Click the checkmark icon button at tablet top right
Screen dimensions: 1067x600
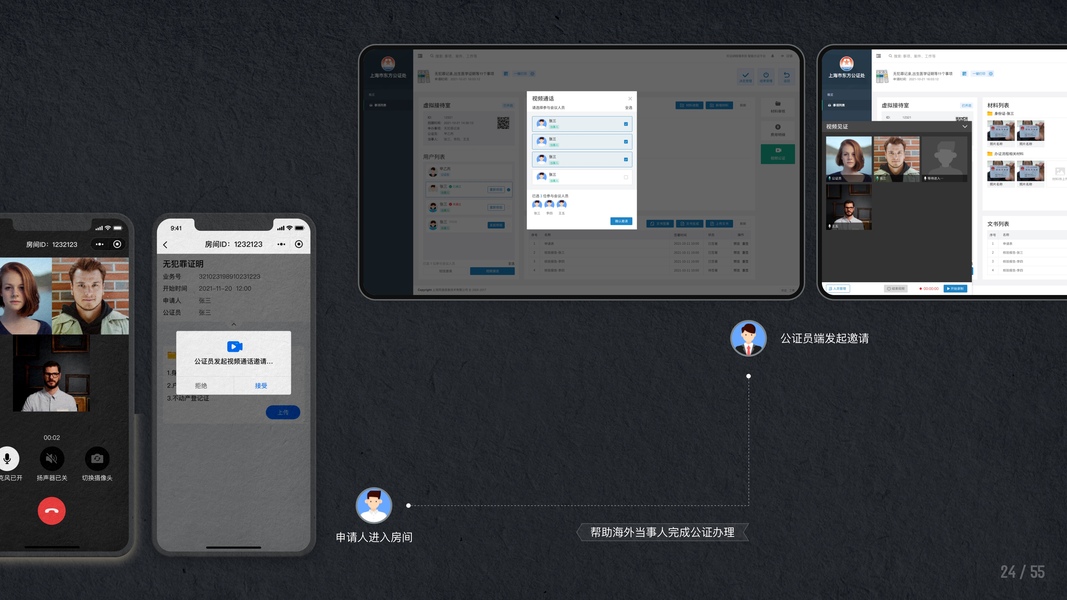coord(746,77)
